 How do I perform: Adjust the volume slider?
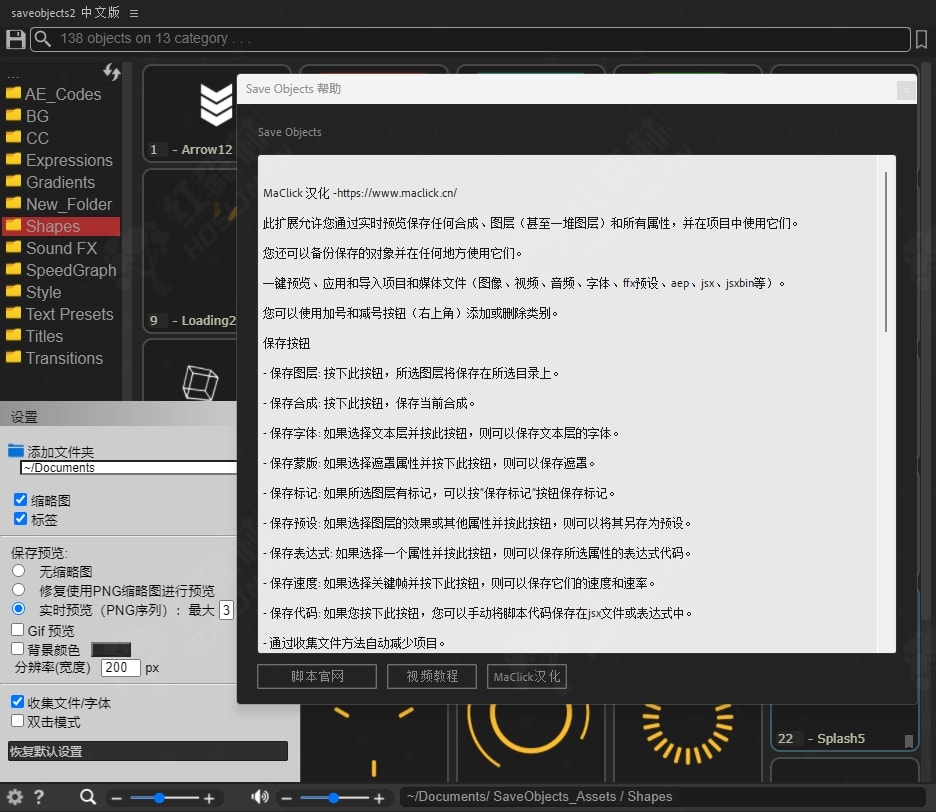[x=334, y=798]
